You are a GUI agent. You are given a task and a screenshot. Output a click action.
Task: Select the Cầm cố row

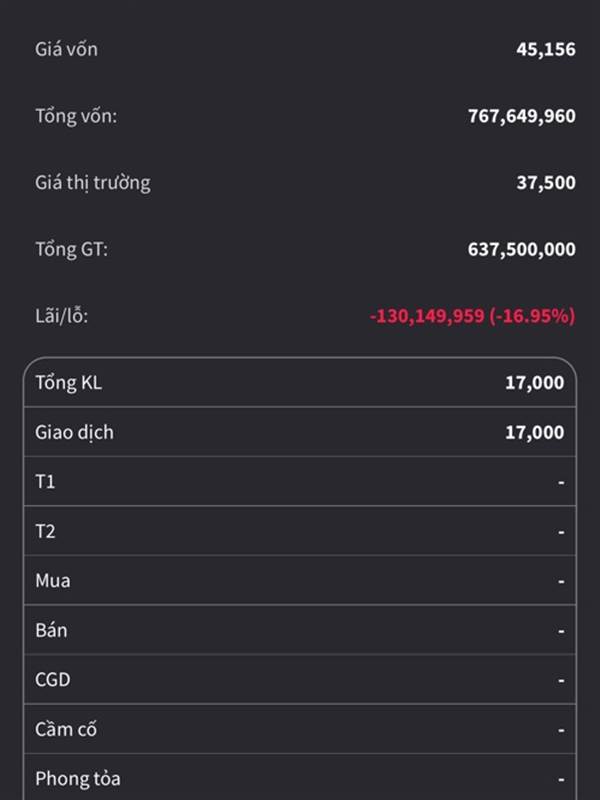click(x=300, y=729)
